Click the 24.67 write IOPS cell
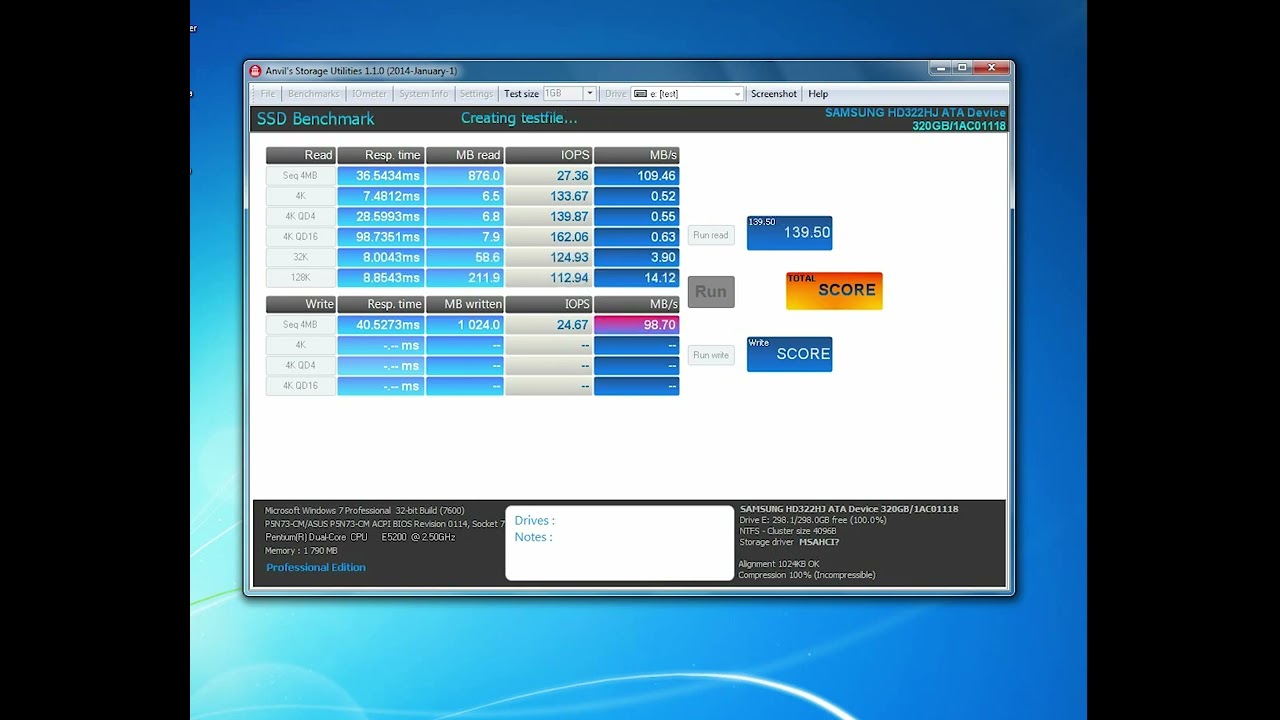Viewport: 1280px width, 720px height. click(549, 325)
